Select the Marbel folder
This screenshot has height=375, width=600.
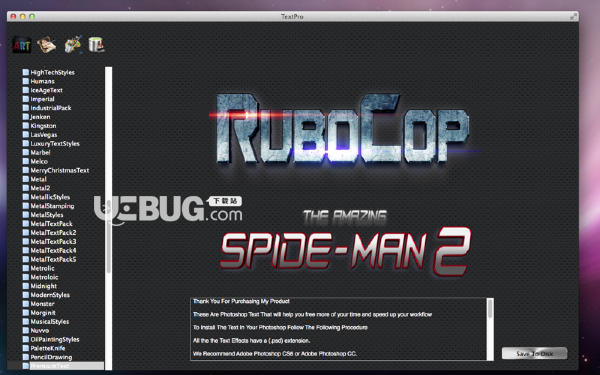point(36,152)
